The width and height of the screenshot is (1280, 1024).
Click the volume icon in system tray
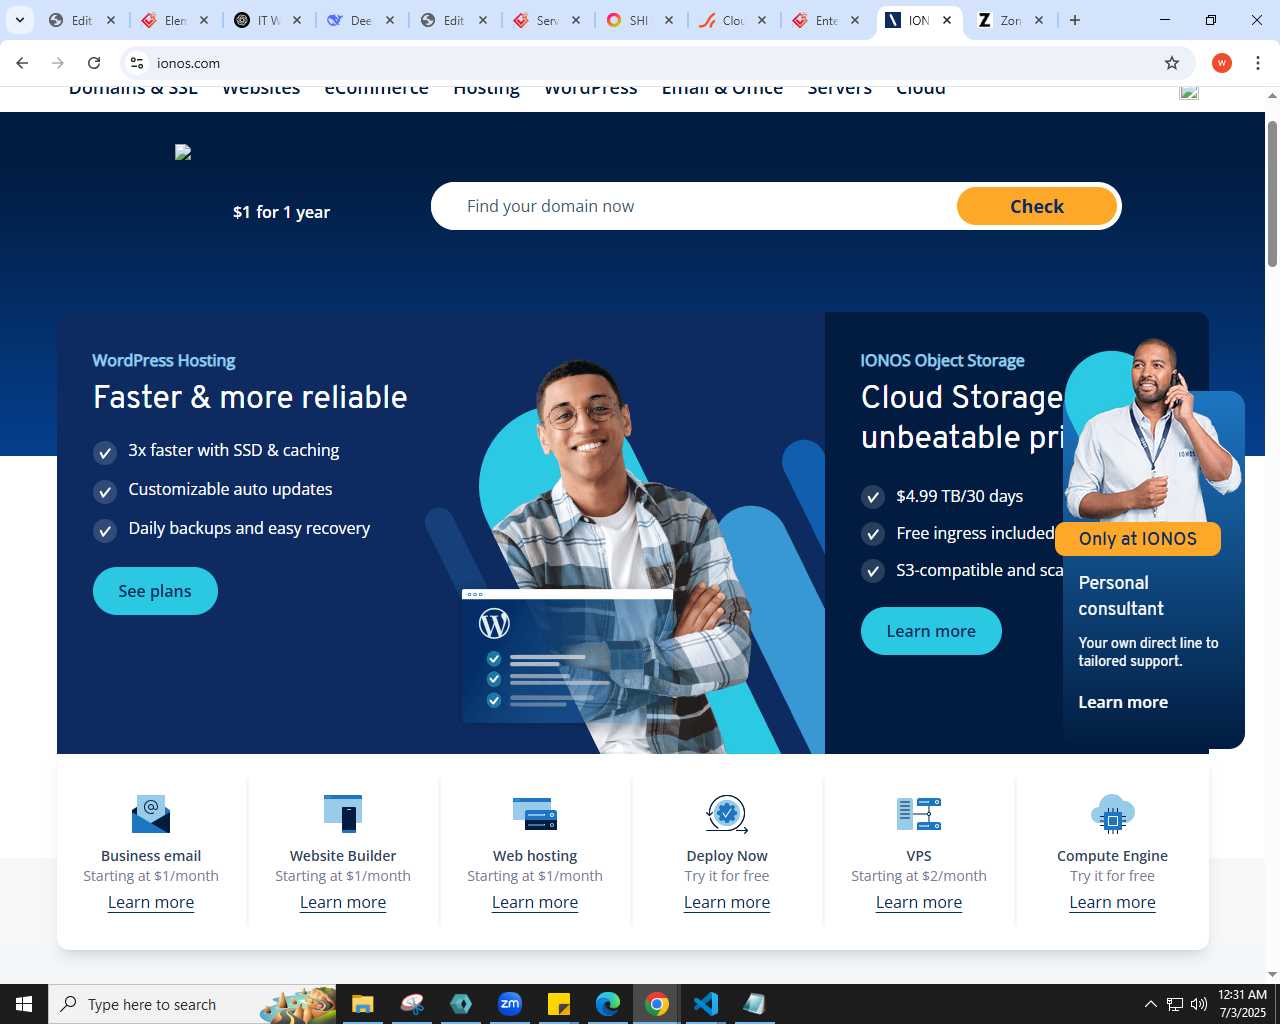pos(1199,1004)
